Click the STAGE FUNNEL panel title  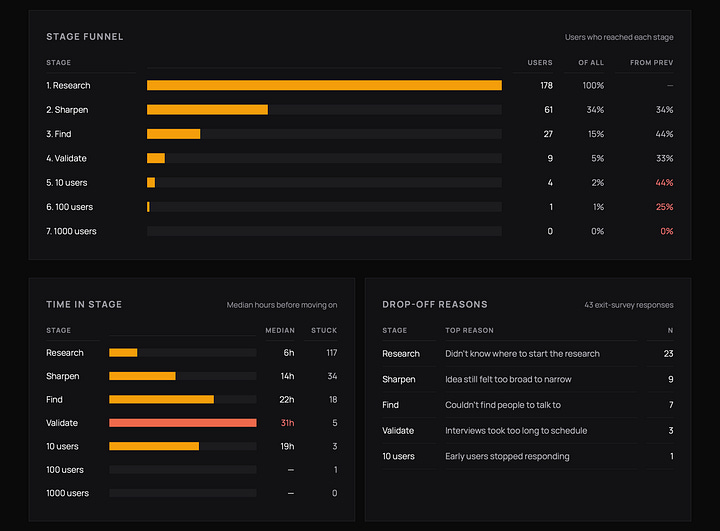tap(84, 37)
